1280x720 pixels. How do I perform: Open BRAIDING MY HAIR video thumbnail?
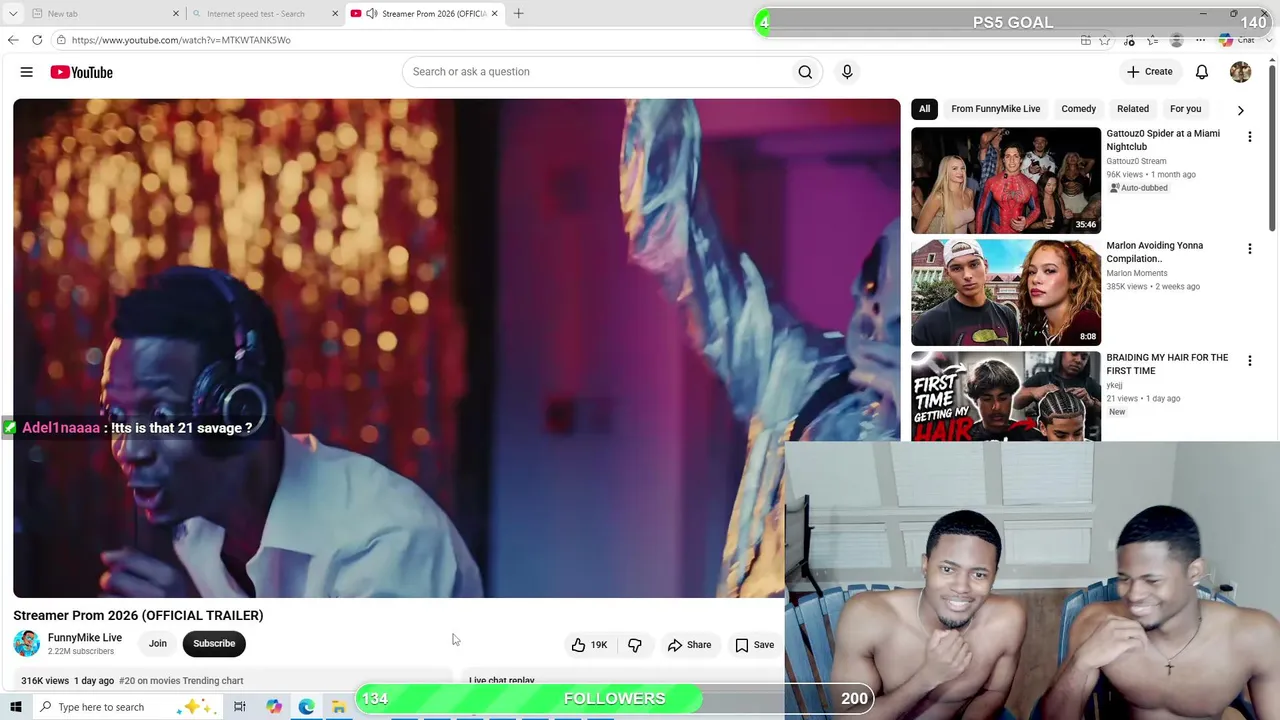1006,396
